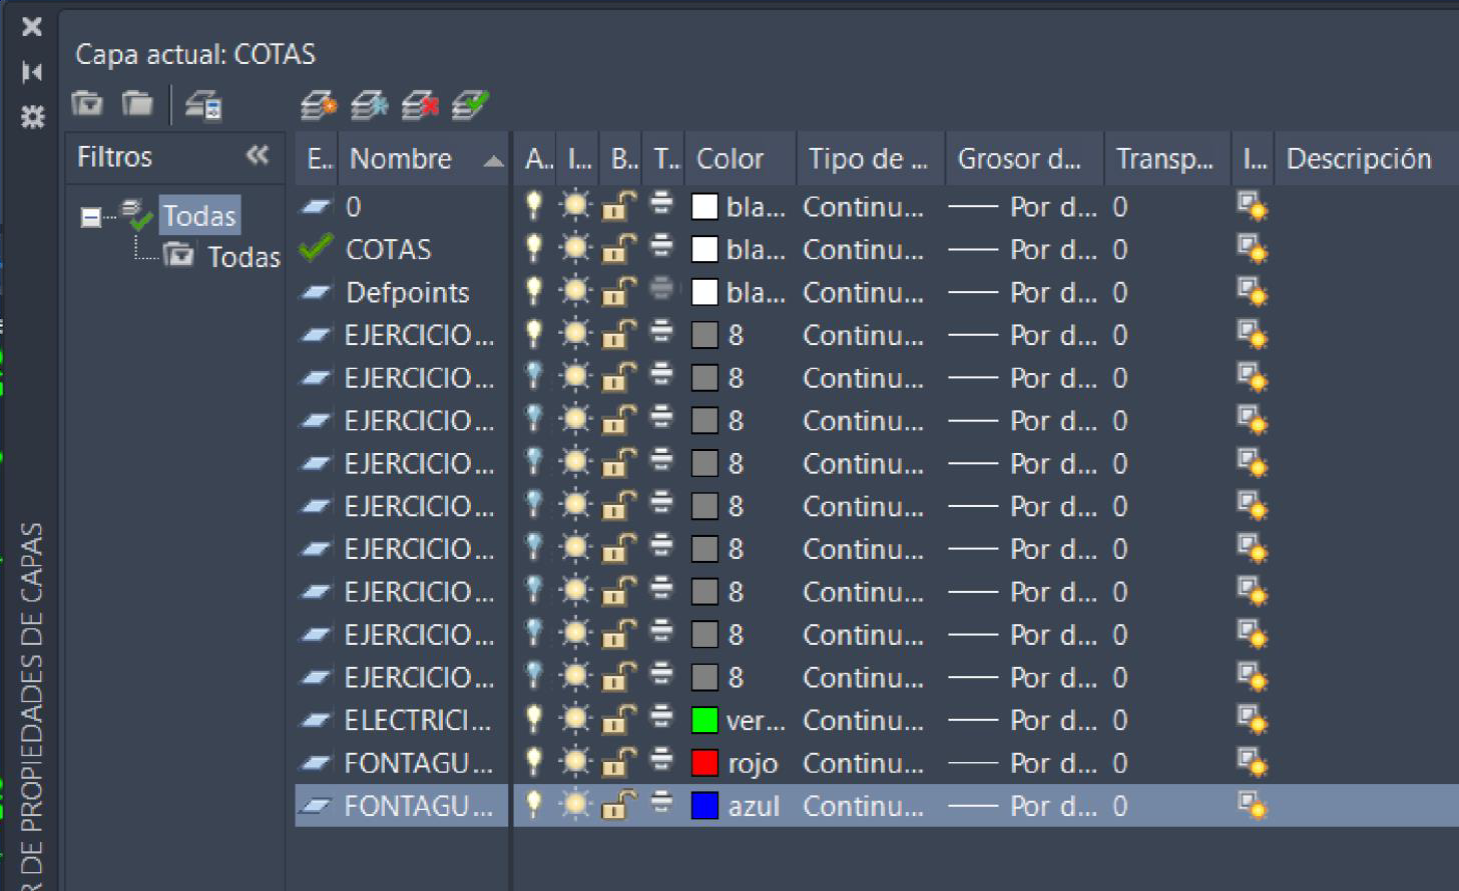This screenshot has width=1459, height=891.
Task: Toggle bulb of the blue FONTAGU... layer
Action: pyautogui.click(x=534, y=805)
